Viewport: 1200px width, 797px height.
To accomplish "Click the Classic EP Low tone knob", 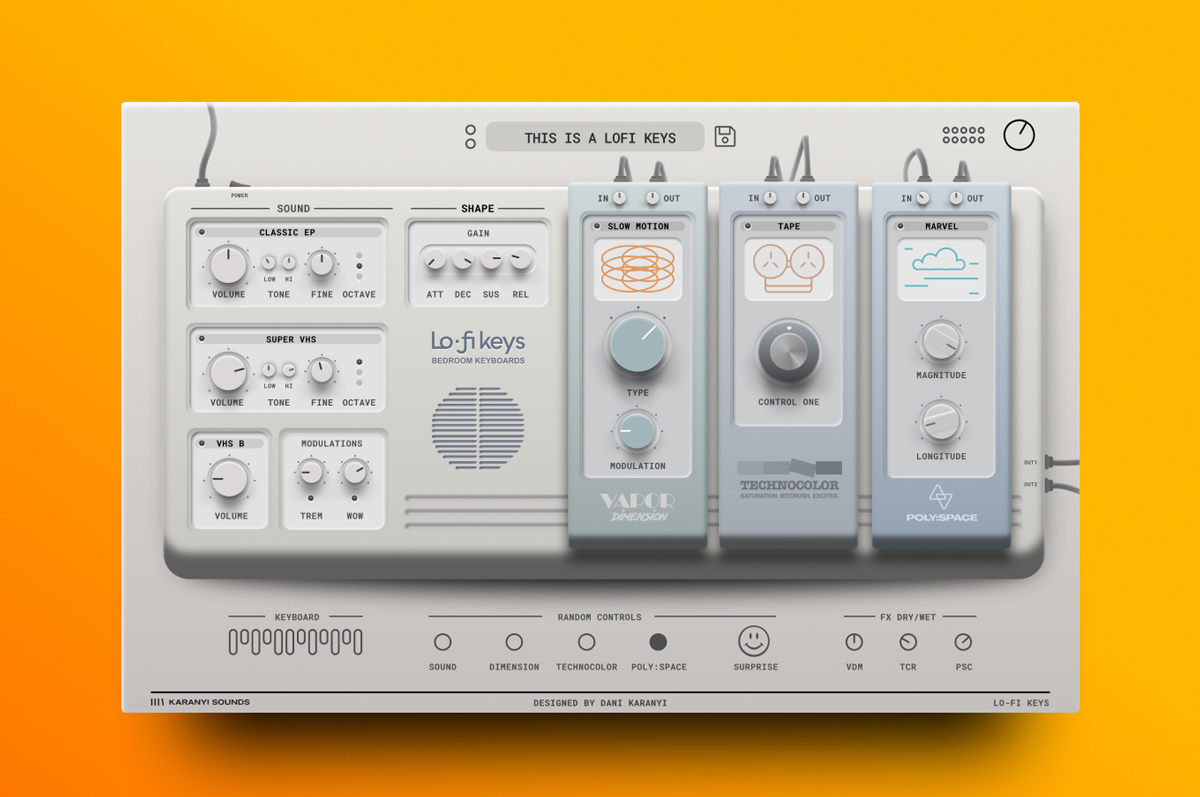I will click(x=269, y=263).
